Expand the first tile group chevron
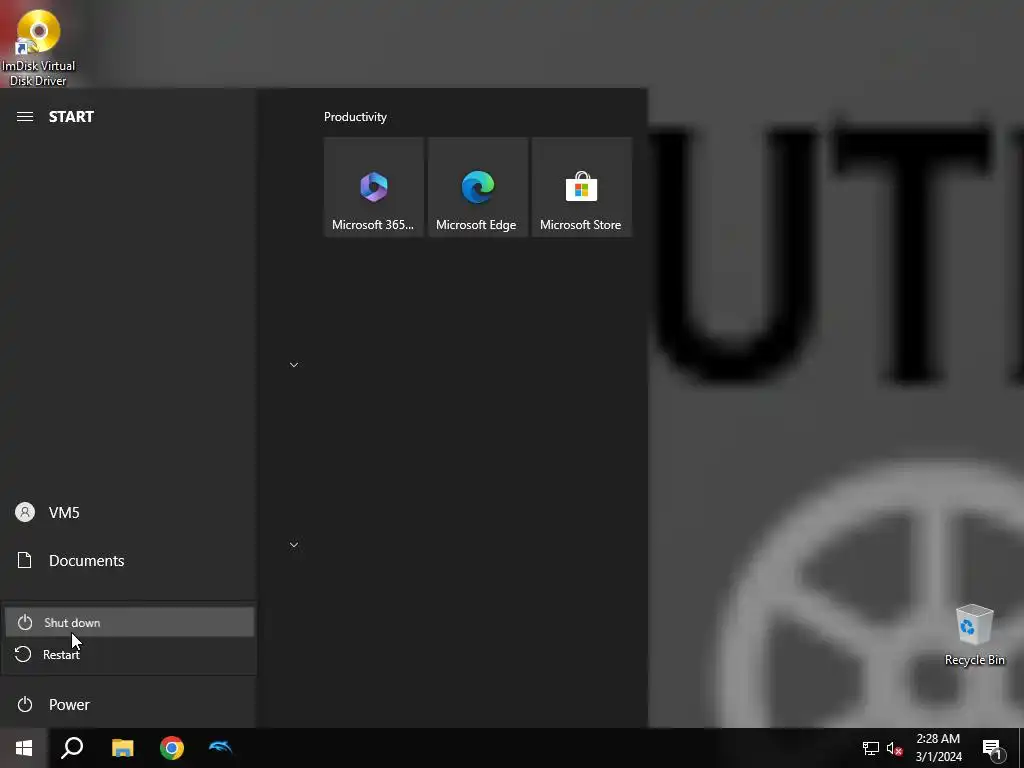Screen dimensions: 1024x768 [294, 365]
